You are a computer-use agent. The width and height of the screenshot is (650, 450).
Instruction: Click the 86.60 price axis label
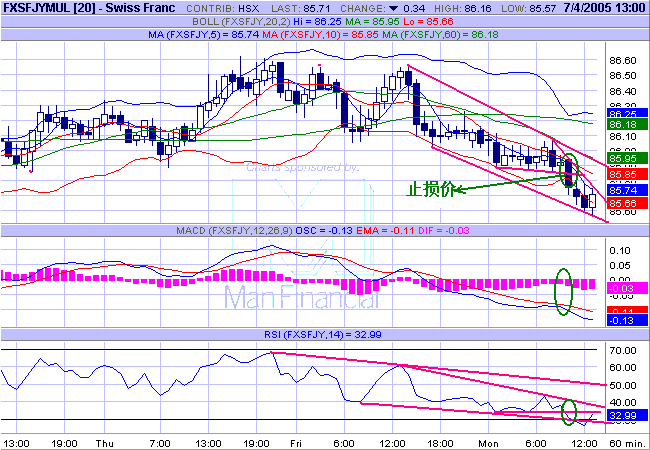623,61
